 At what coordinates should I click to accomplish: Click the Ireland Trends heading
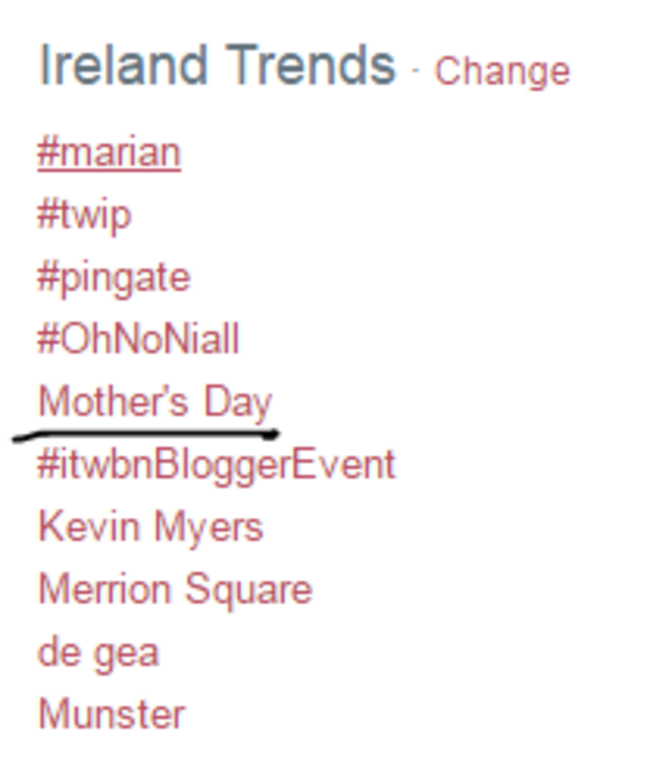(217, 65)
